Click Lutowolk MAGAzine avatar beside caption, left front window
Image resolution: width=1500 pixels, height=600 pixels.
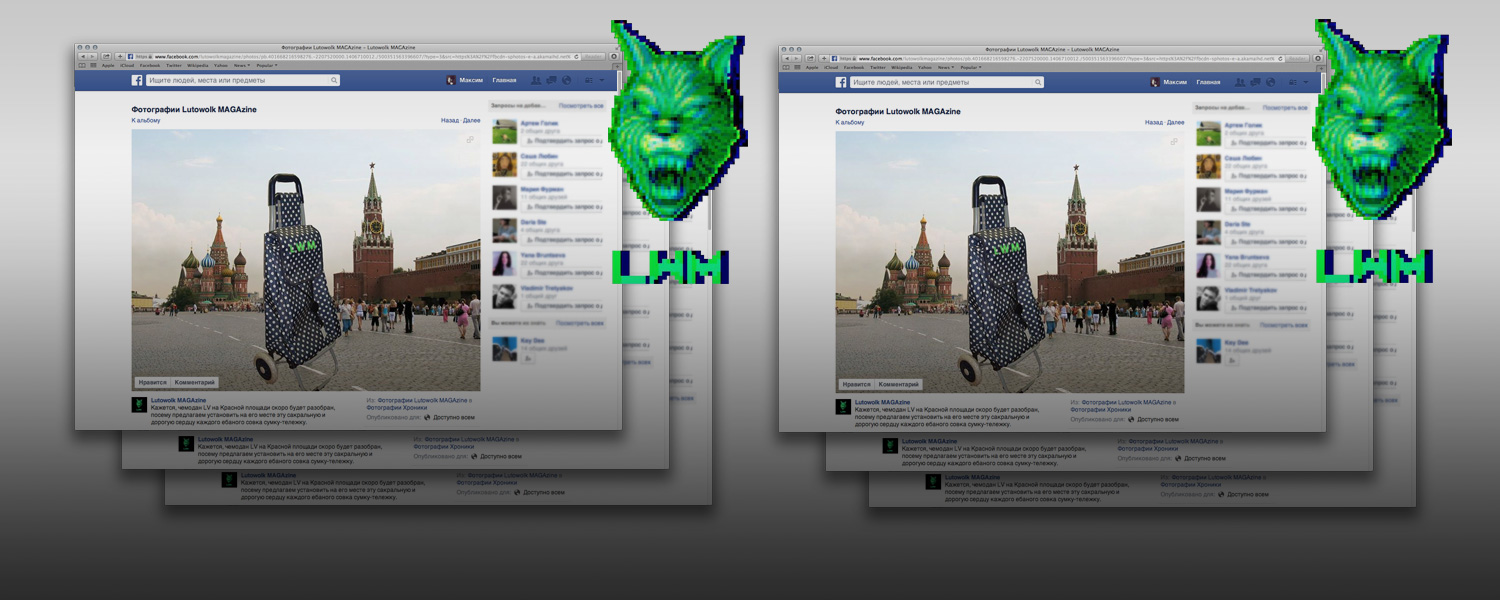pyautogui.click(x=139, y=405)
